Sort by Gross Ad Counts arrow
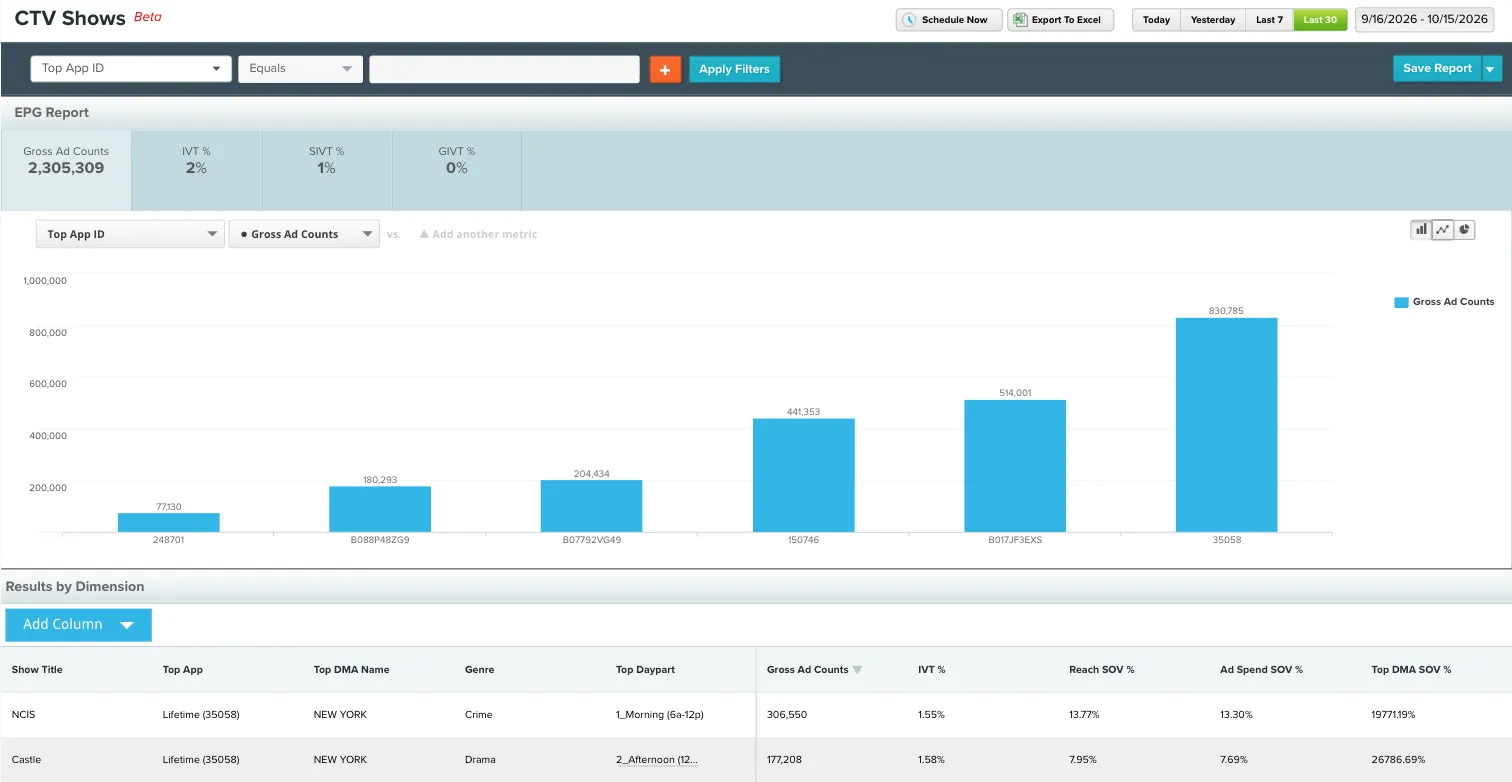1512x782 pixels. (857, 670)
